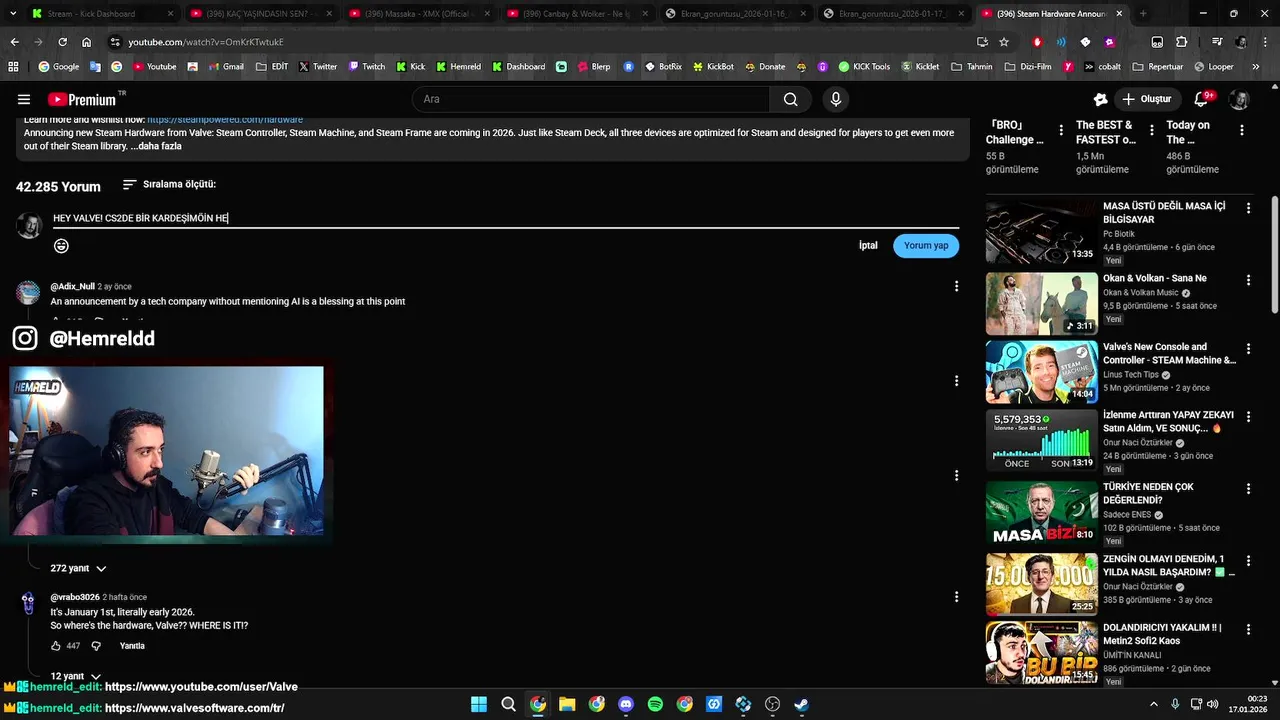This screenshot has width=1280, height=720.
Task: Expand description with ...daha fazla
Action: [156, 146]
